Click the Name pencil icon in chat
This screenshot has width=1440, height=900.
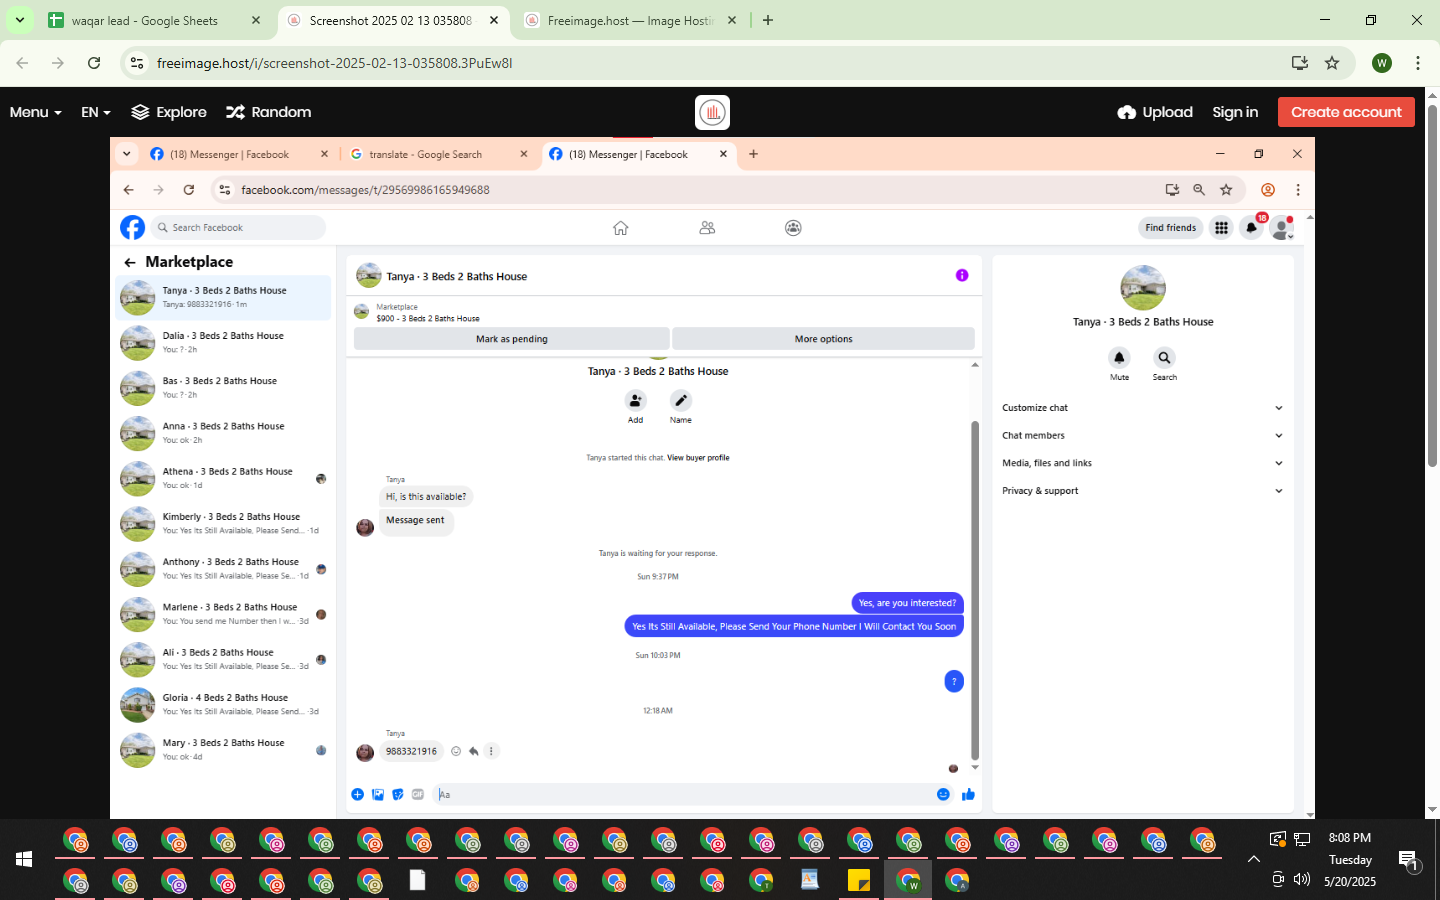tap(681, 400)
